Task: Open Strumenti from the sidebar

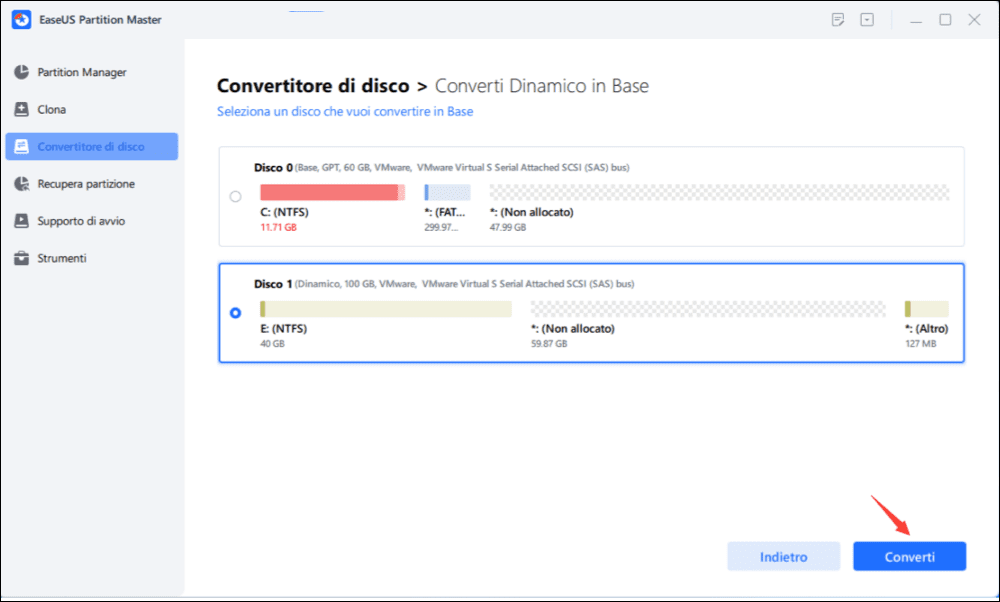Action: [x=92, y=258]
